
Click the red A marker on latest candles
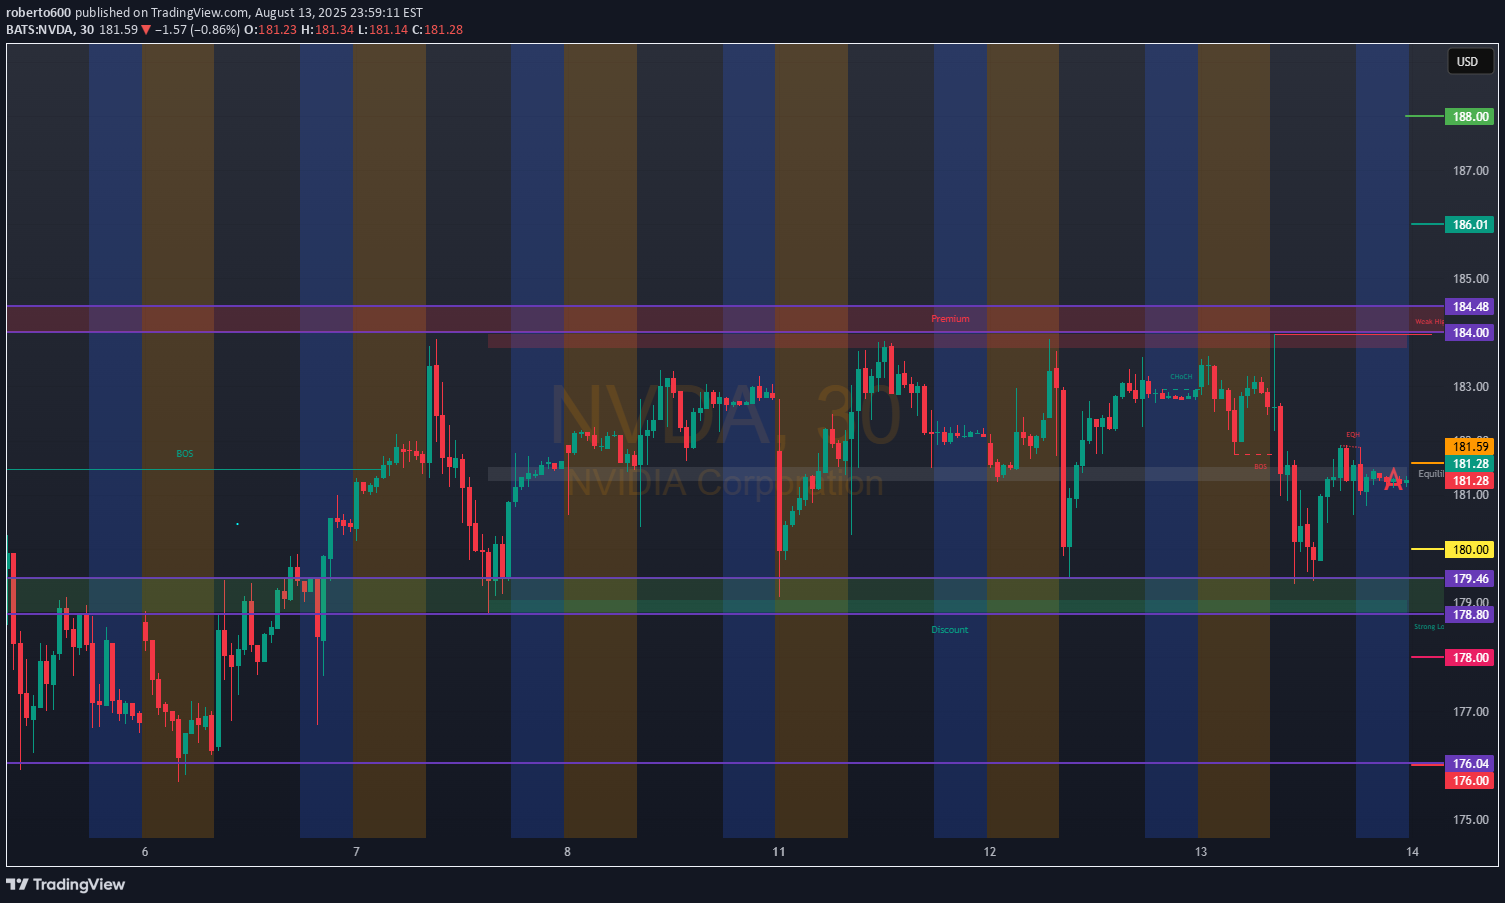(x=1393, y=480)
